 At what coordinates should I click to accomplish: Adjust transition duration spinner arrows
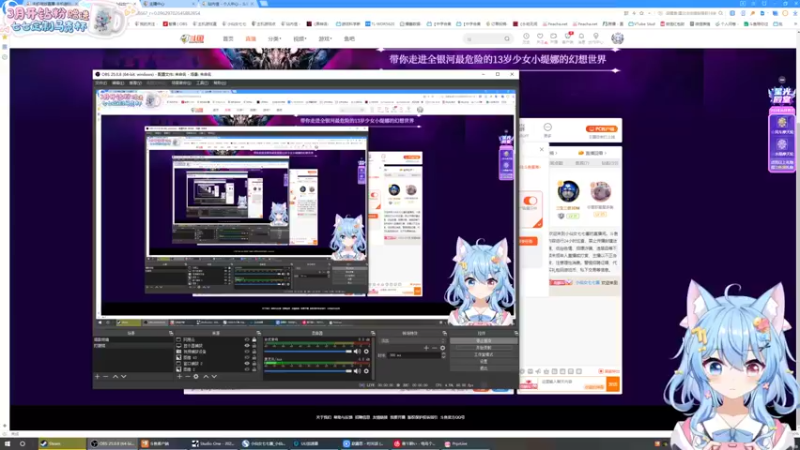pyautogui.click(x=443, y=355)
